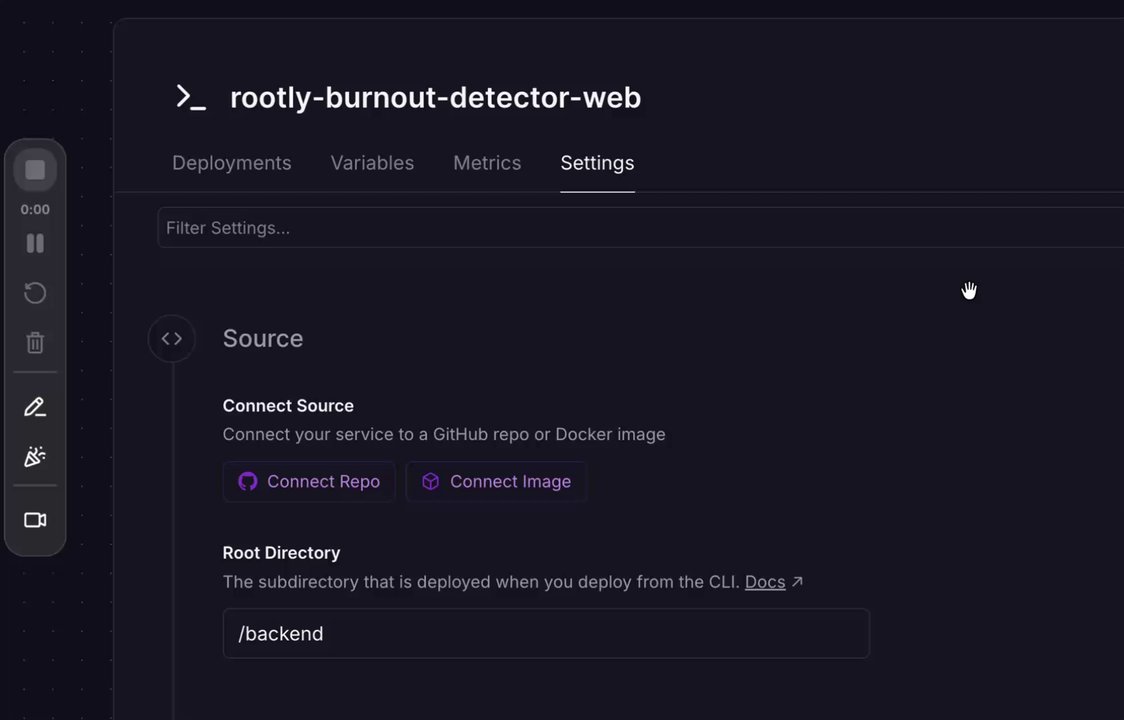View the Metrics tab
This screenshot has height=720, width=1124.
(487, 163)
